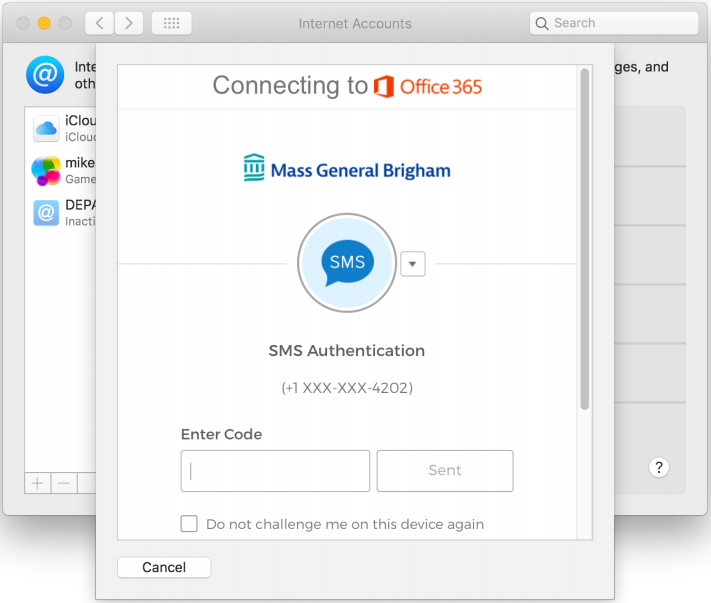The width and height of the screenshot is (711, 603).
Task: Open the help question mark button
Action: point(659,467)
